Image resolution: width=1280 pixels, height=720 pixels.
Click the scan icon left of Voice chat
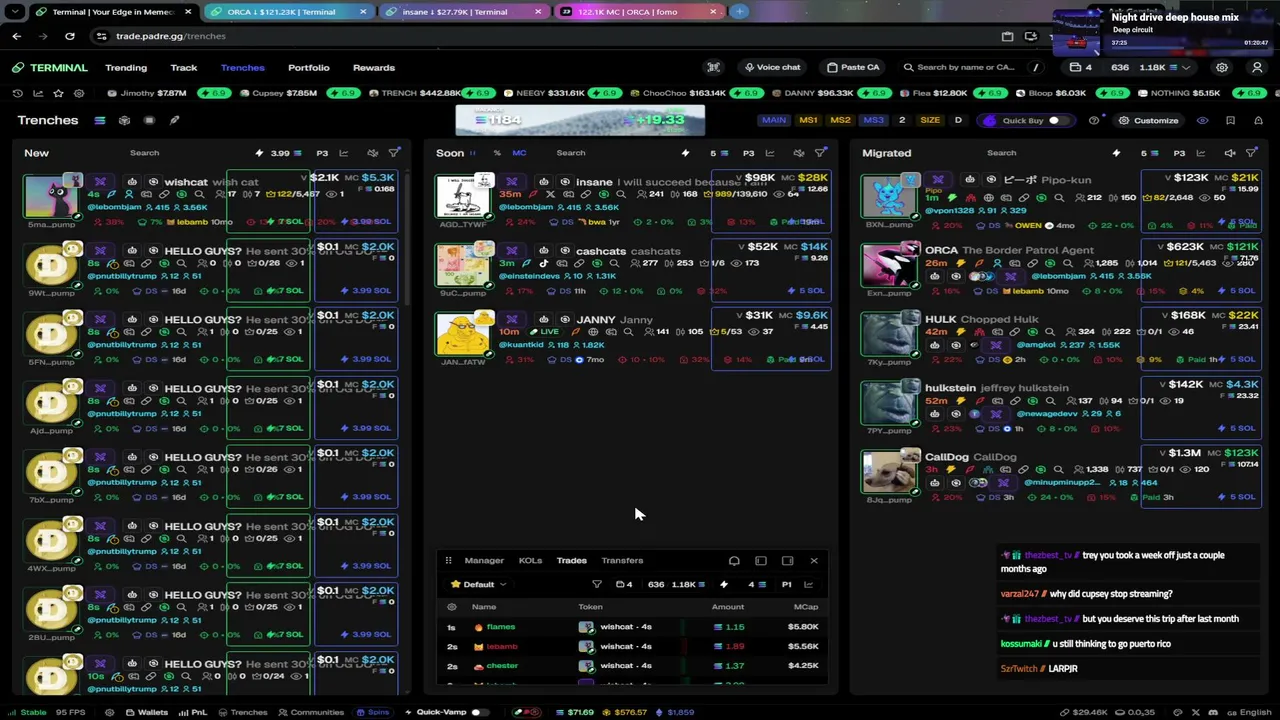(713, 67)
